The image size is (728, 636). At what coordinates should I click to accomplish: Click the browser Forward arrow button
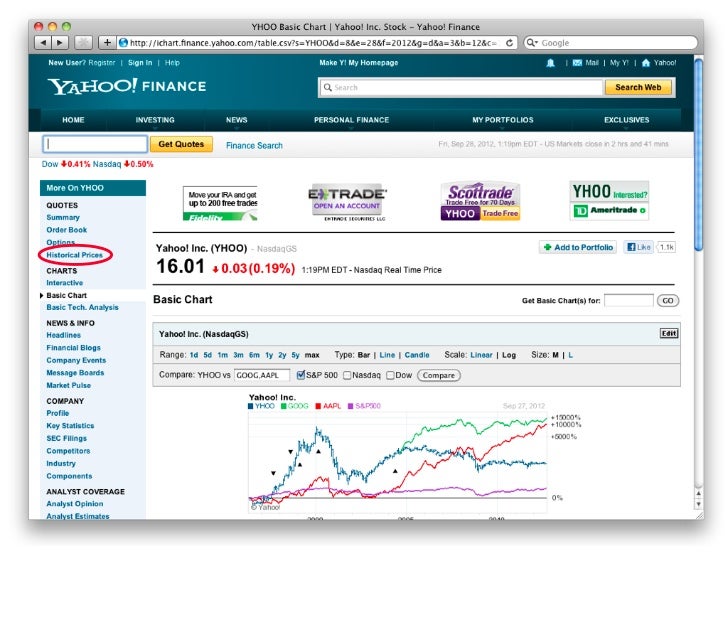(60, 43)
